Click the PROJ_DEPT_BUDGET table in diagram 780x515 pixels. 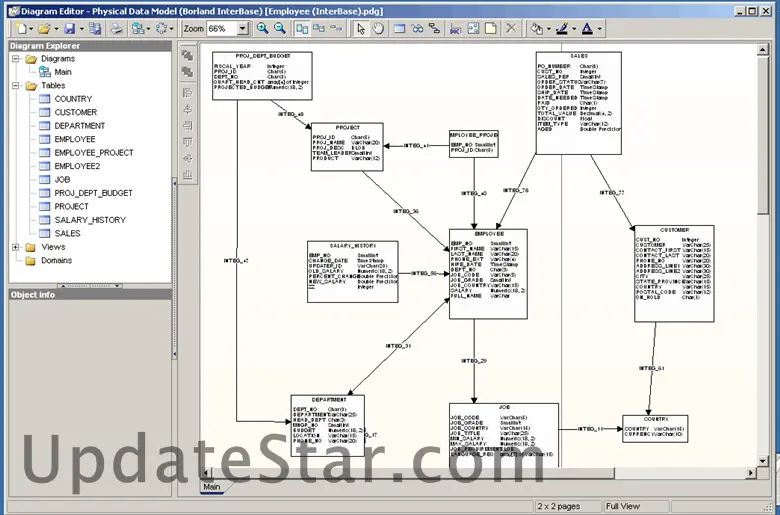(x=262, y=76)
